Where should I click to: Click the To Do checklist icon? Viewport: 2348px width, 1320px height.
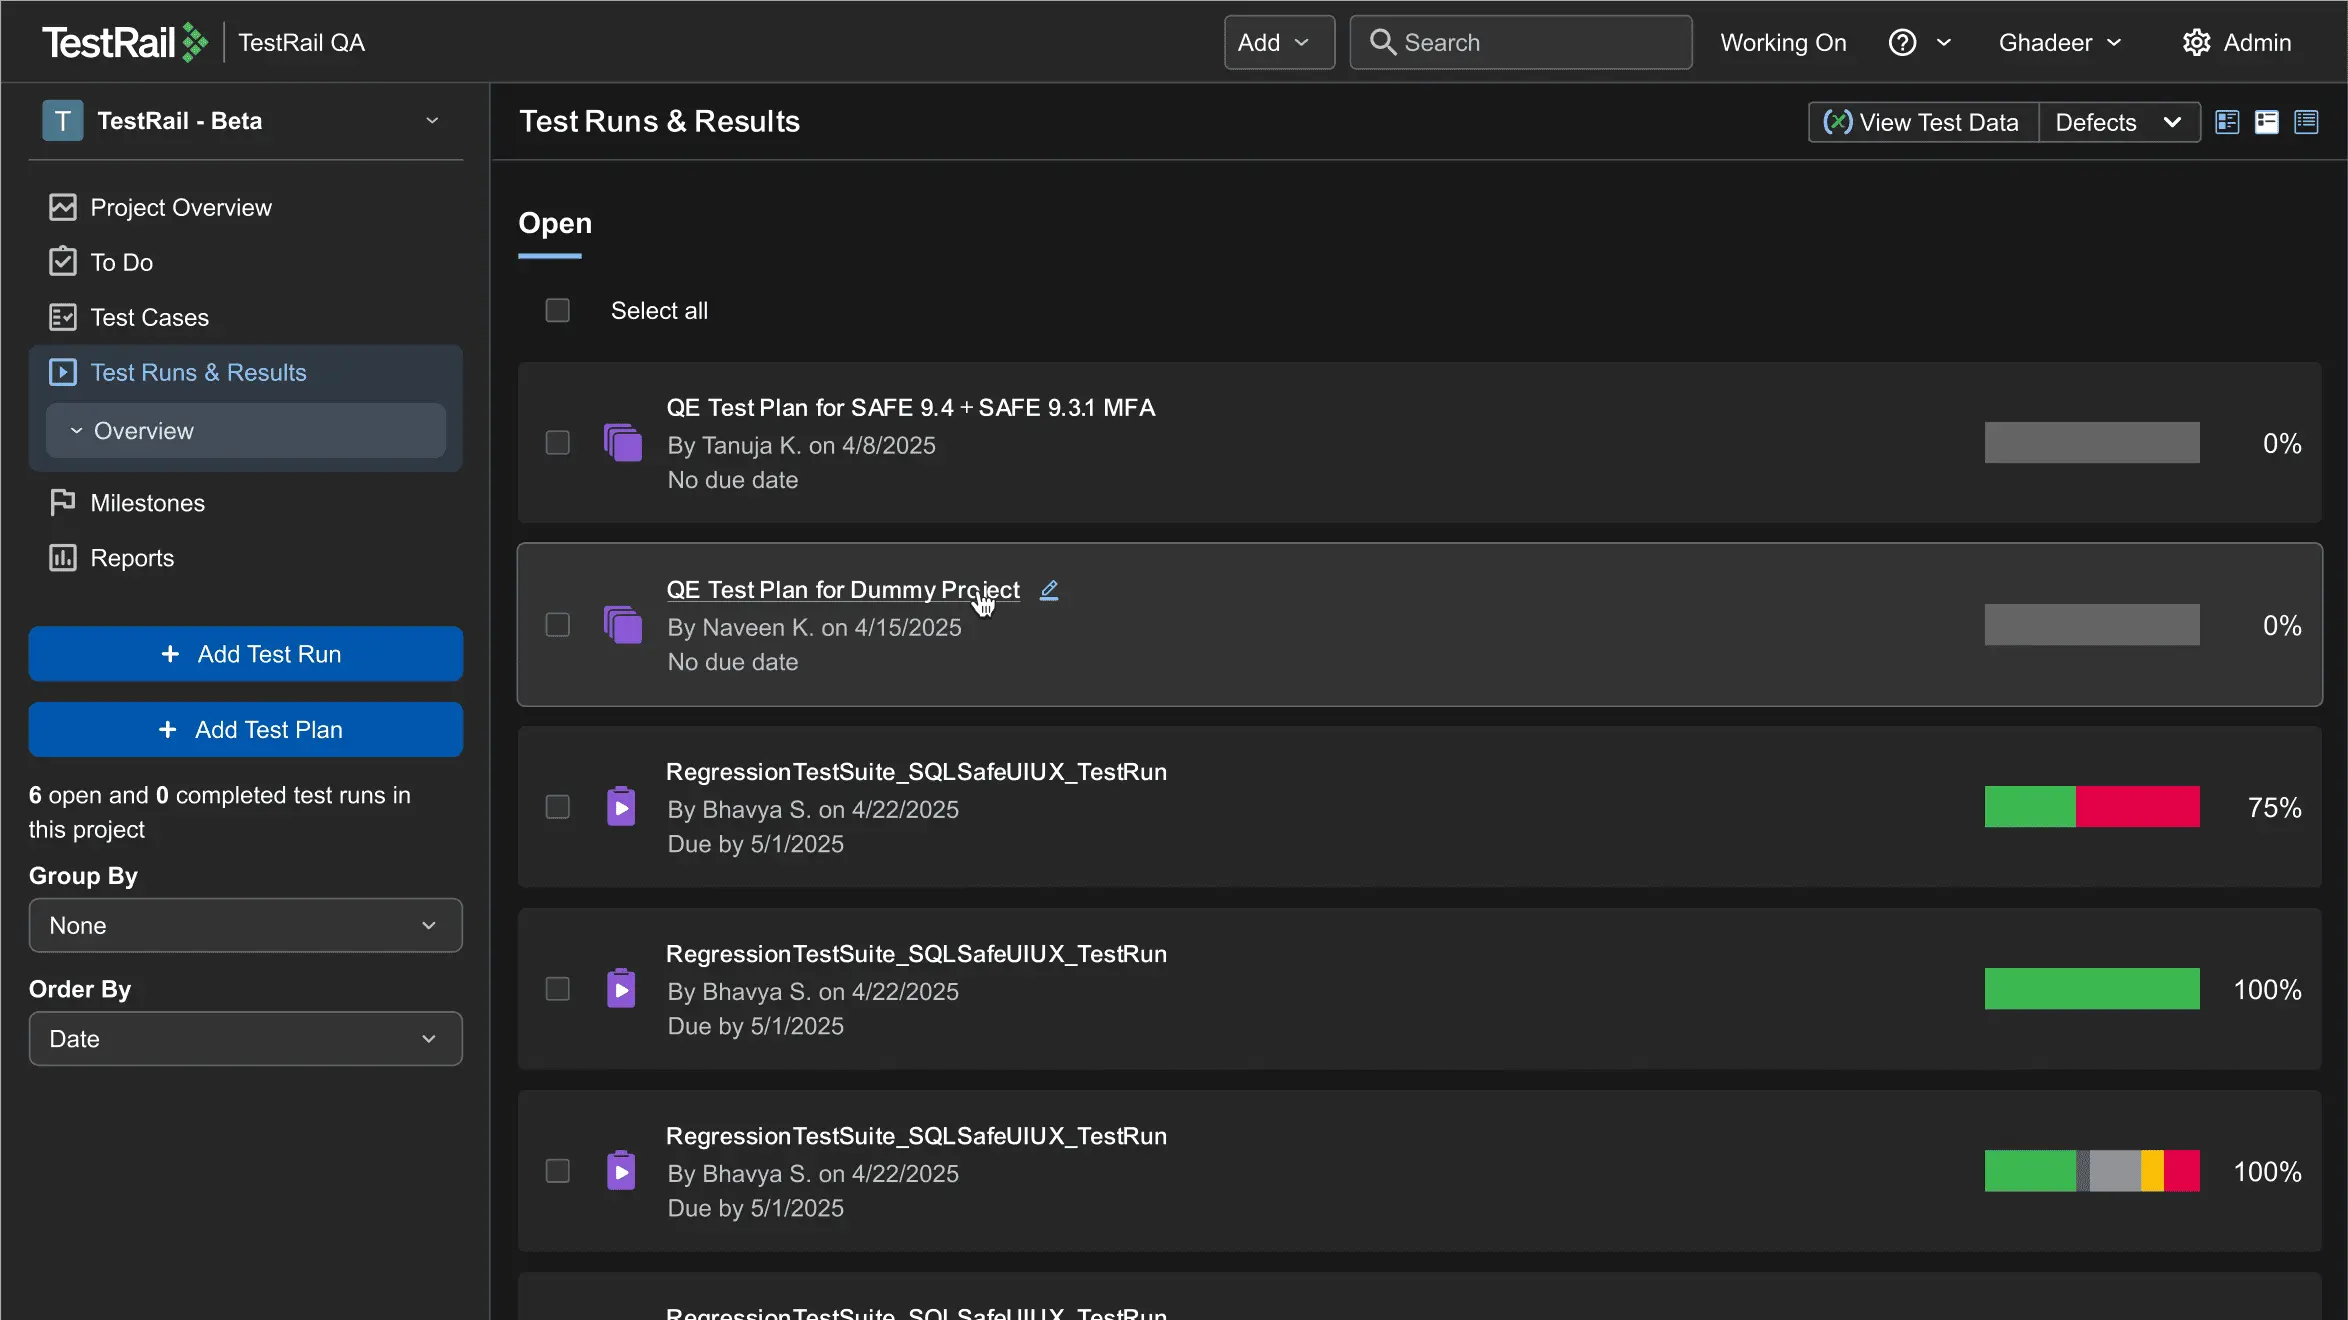tap(62, 262)
